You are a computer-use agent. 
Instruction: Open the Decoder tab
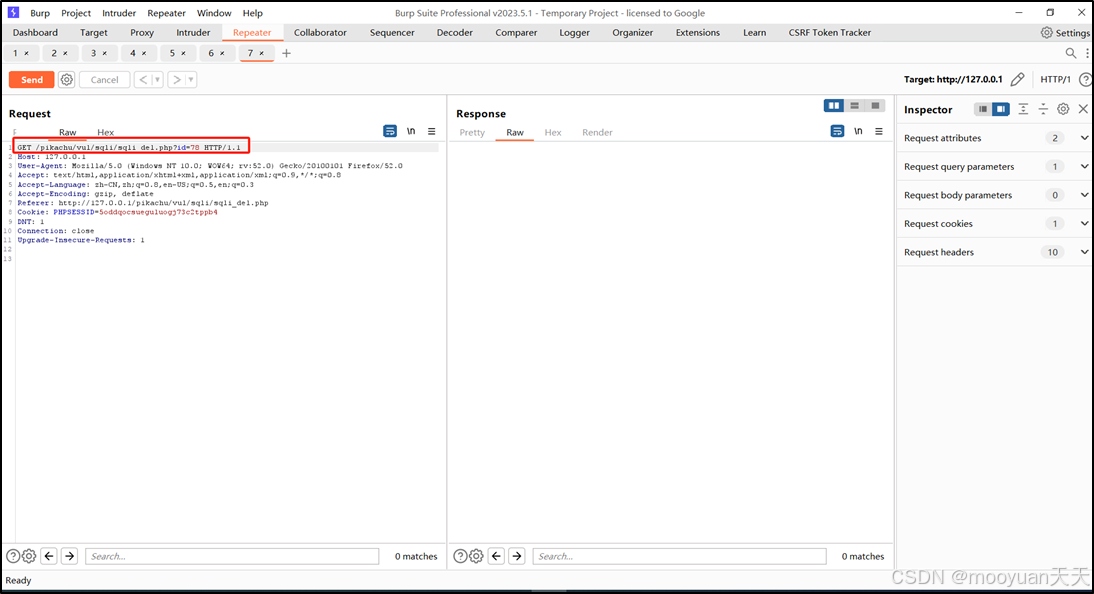point(454,33)
